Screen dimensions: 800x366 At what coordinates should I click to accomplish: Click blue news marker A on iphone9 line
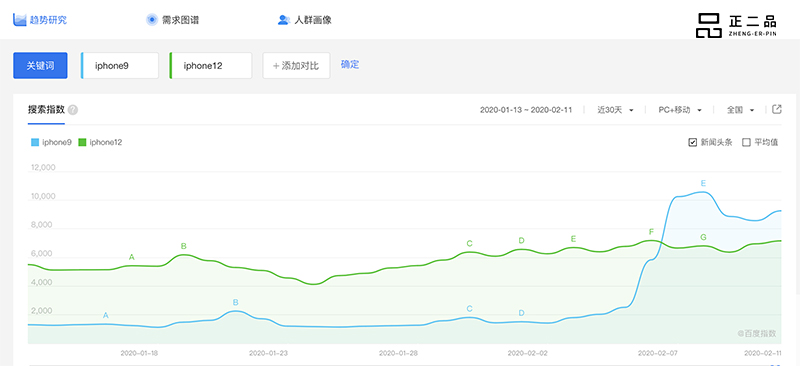[106, 315]
